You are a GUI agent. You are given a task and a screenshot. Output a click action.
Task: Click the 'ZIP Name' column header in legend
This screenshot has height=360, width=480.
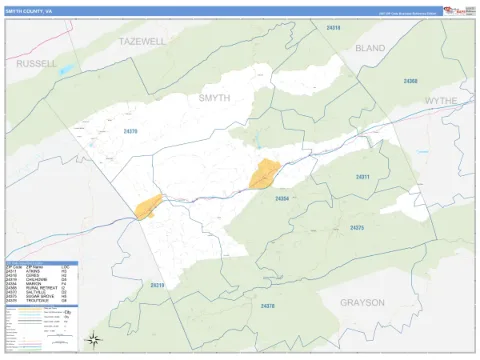[34, 267]
